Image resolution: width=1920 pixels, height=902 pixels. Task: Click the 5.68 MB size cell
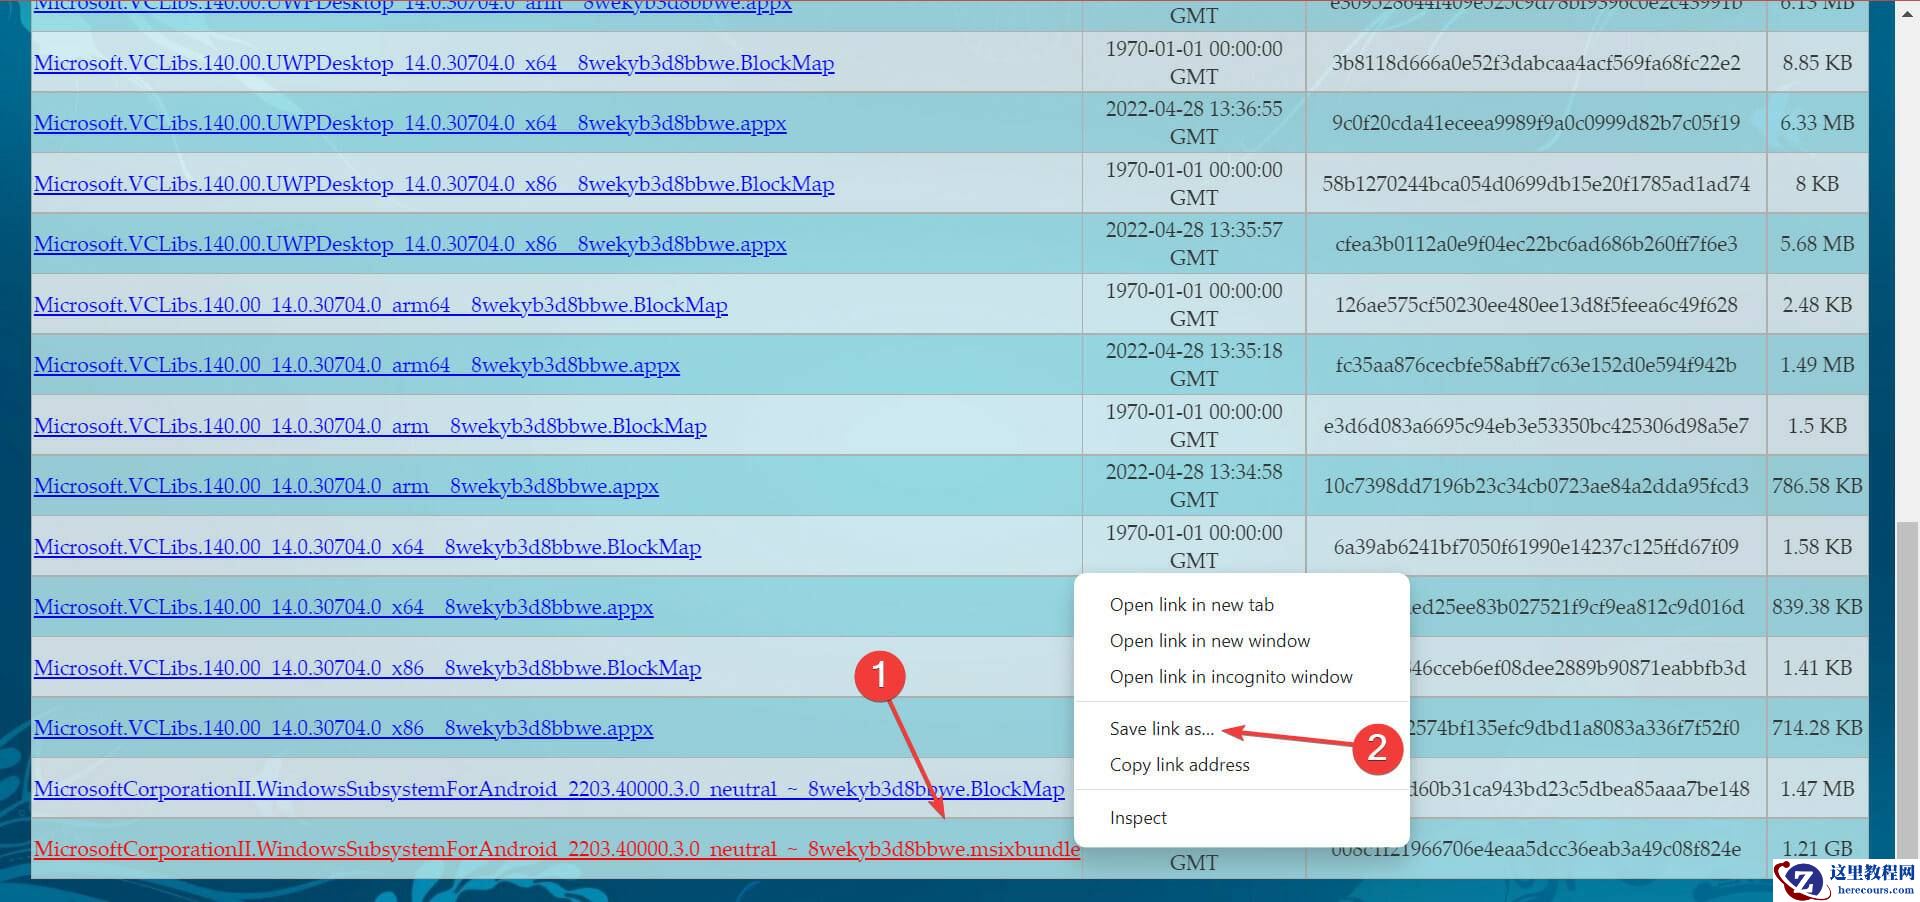1817,244
